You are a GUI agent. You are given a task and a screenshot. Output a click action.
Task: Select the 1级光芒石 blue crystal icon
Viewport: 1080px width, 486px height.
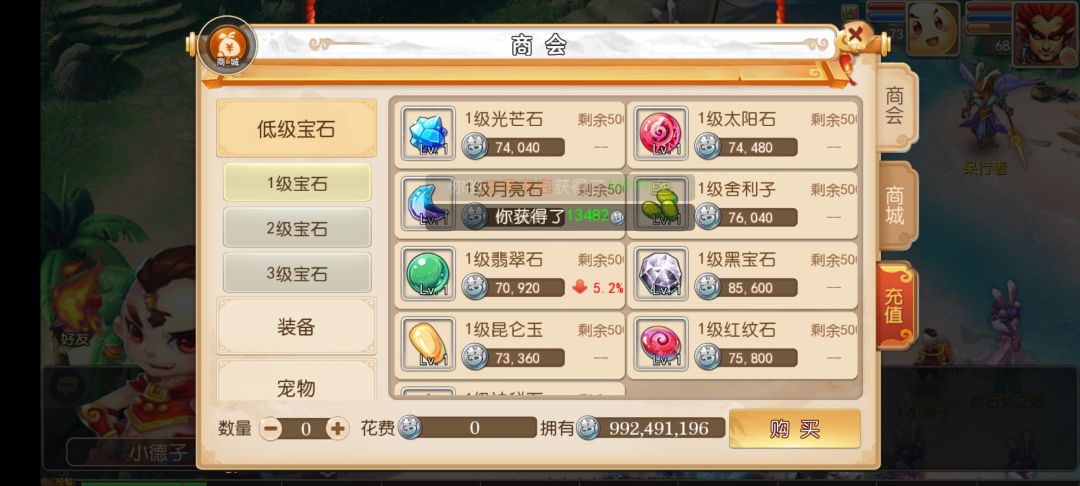pos(428,134)
